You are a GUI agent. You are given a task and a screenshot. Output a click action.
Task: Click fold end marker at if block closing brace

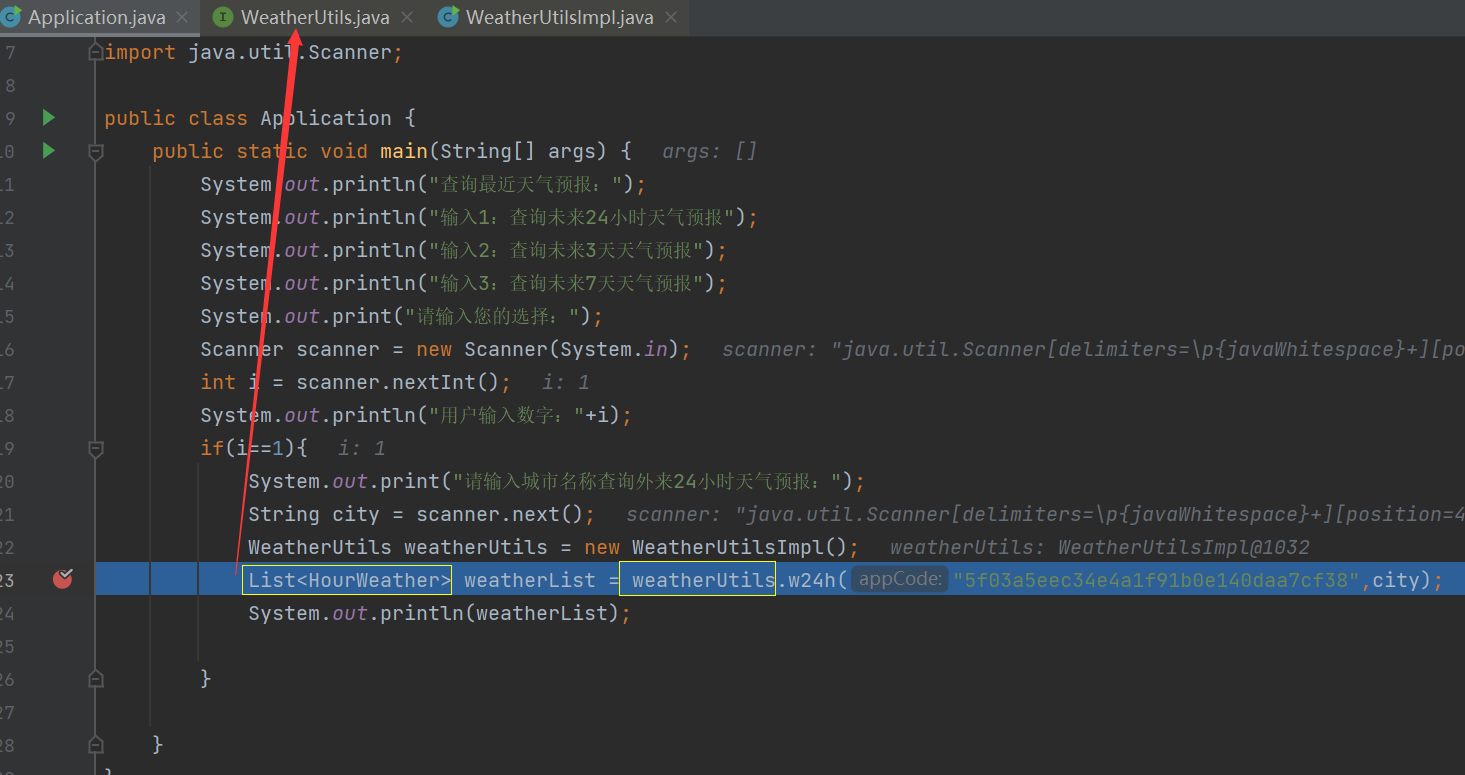[96, 679]
